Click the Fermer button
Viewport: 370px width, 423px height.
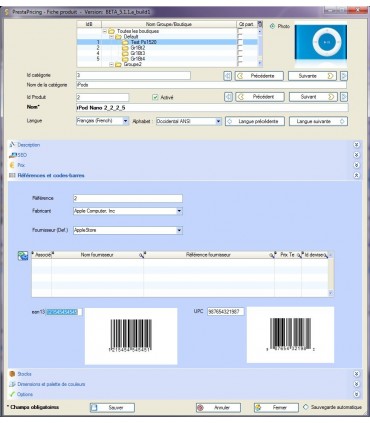(276, 408)
